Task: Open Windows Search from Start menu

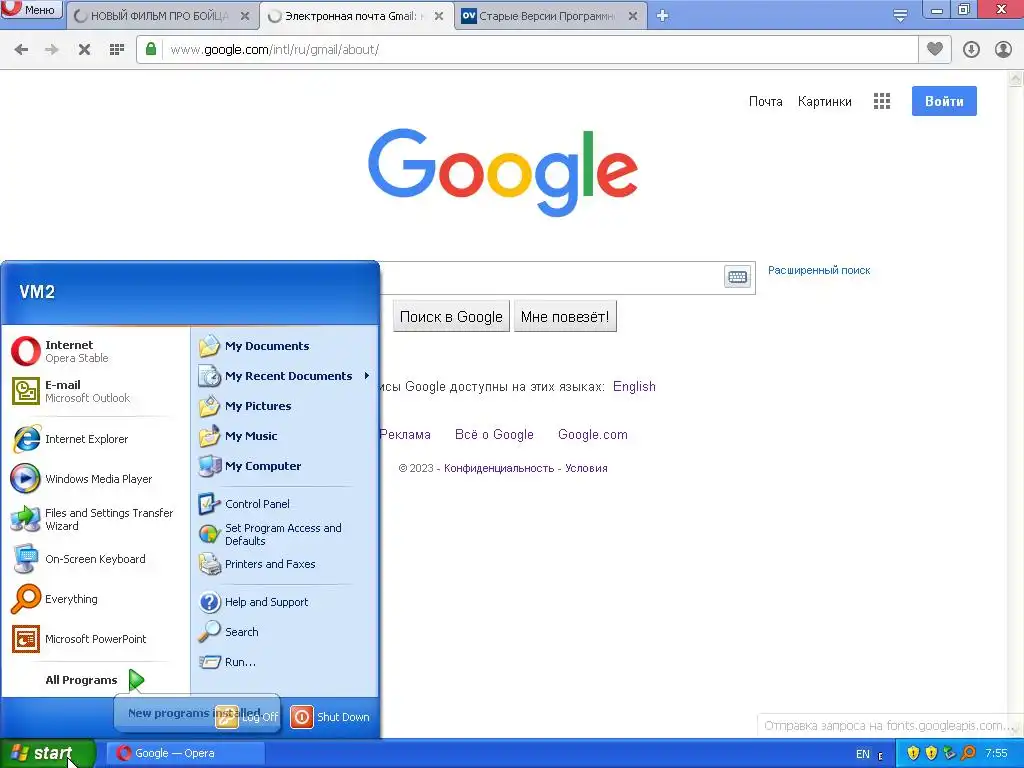Action: click(x=285, y=632)
